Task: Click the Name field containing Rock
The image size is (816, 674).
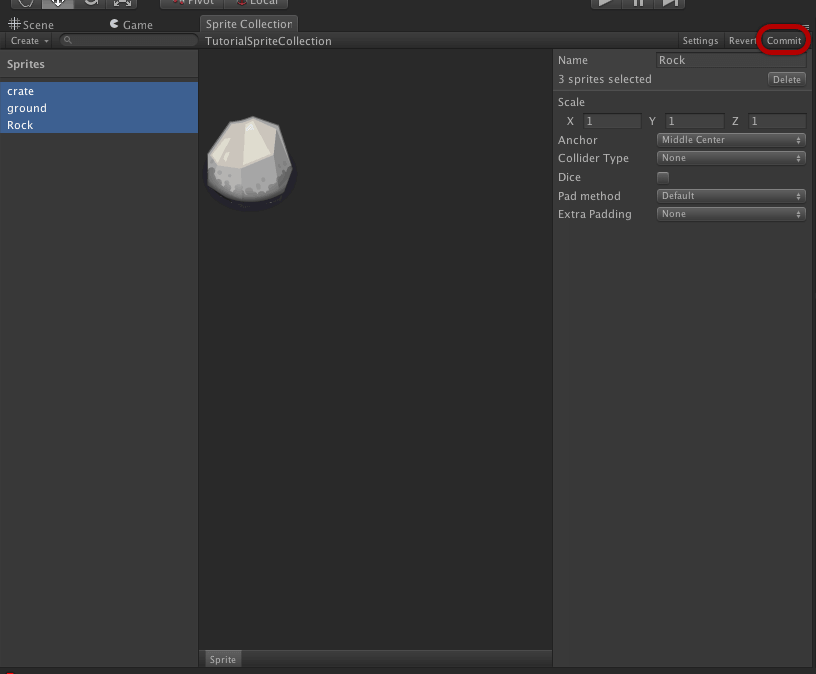Action: (731, 60)
